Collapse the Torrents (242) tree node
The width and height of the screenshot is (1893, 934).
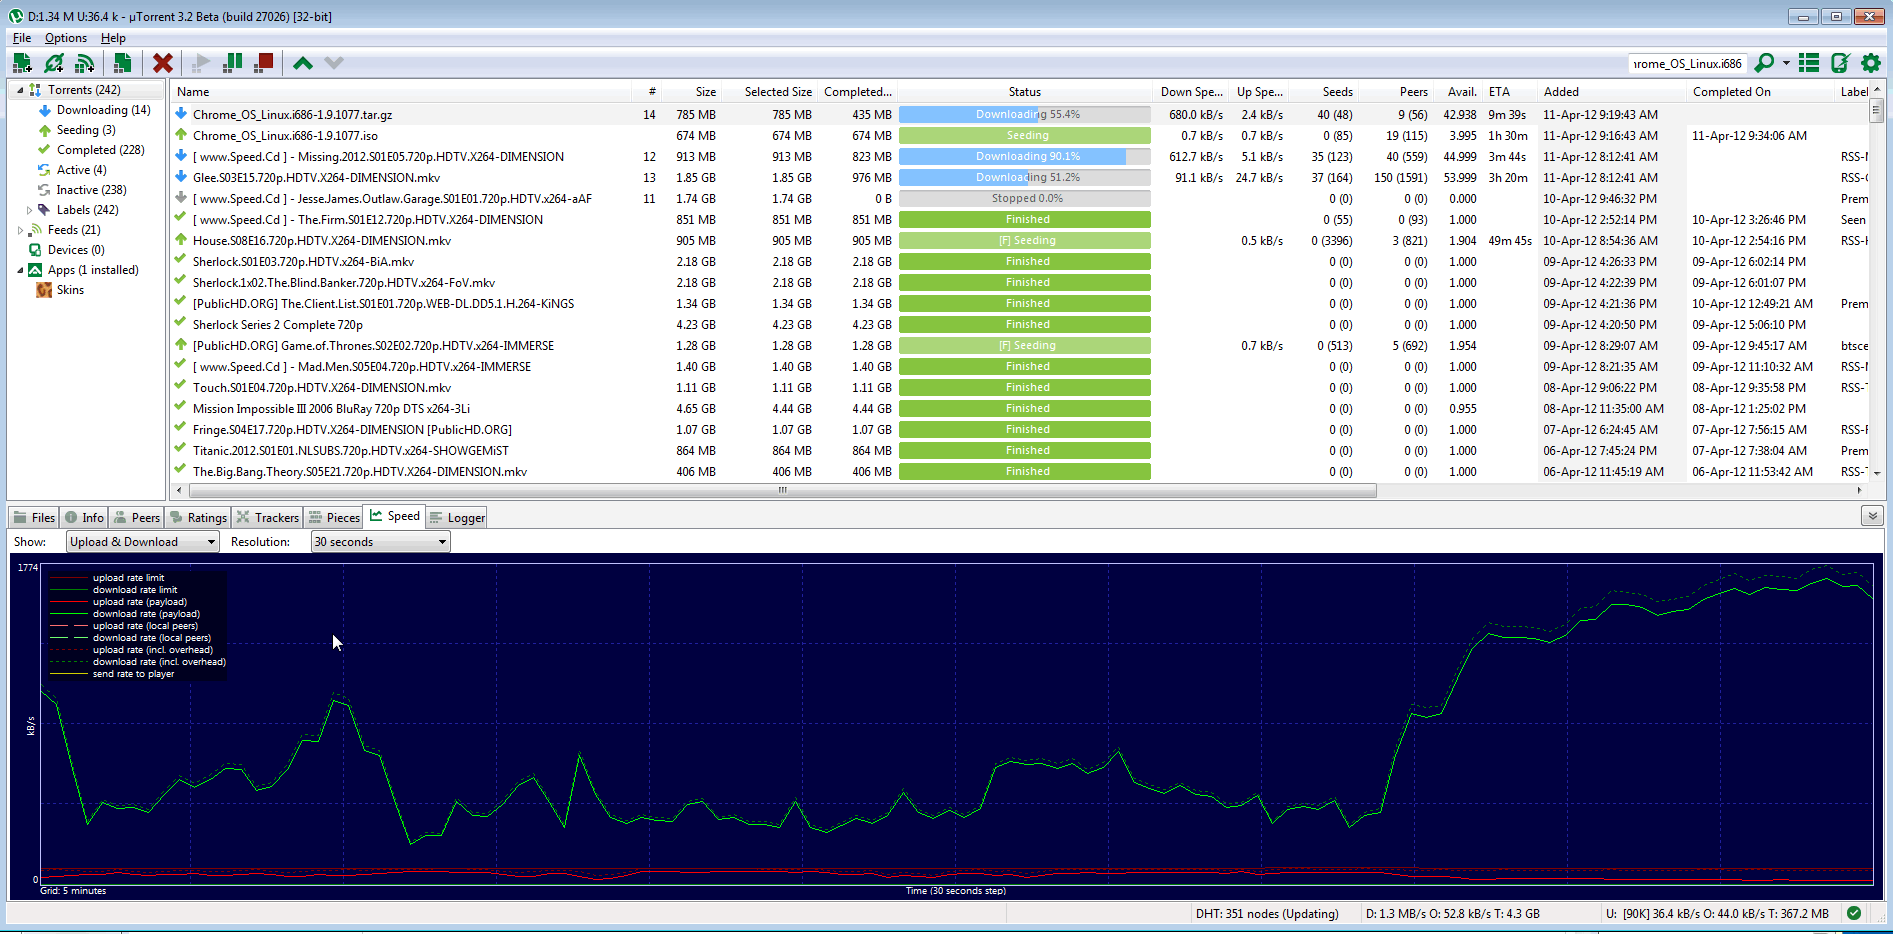[x=20, y=90]
